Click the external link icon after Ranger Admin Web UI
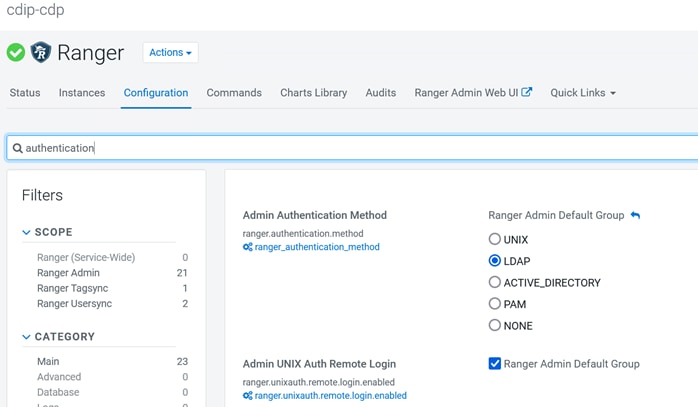The height and width of the screenshot is (407, 698). tap(527, 92)
